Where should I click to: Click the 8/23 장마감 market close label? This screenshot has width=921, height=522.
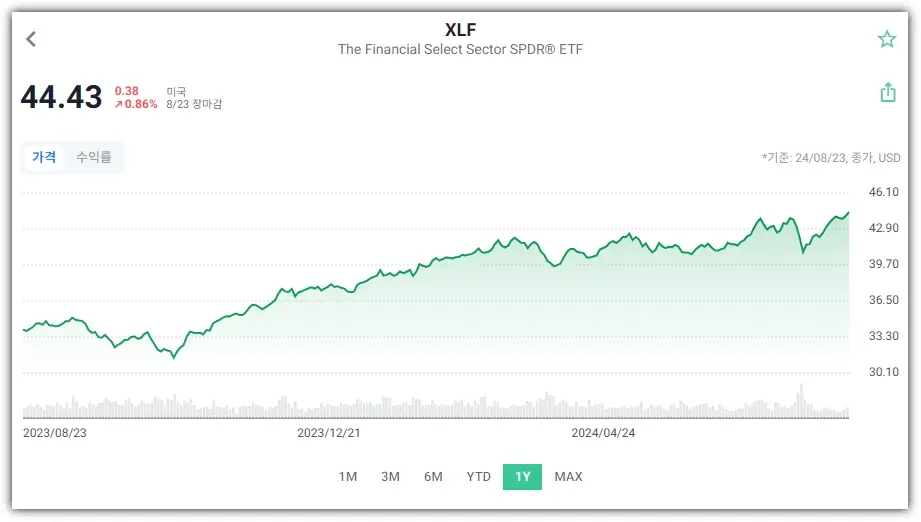(194, 104)
